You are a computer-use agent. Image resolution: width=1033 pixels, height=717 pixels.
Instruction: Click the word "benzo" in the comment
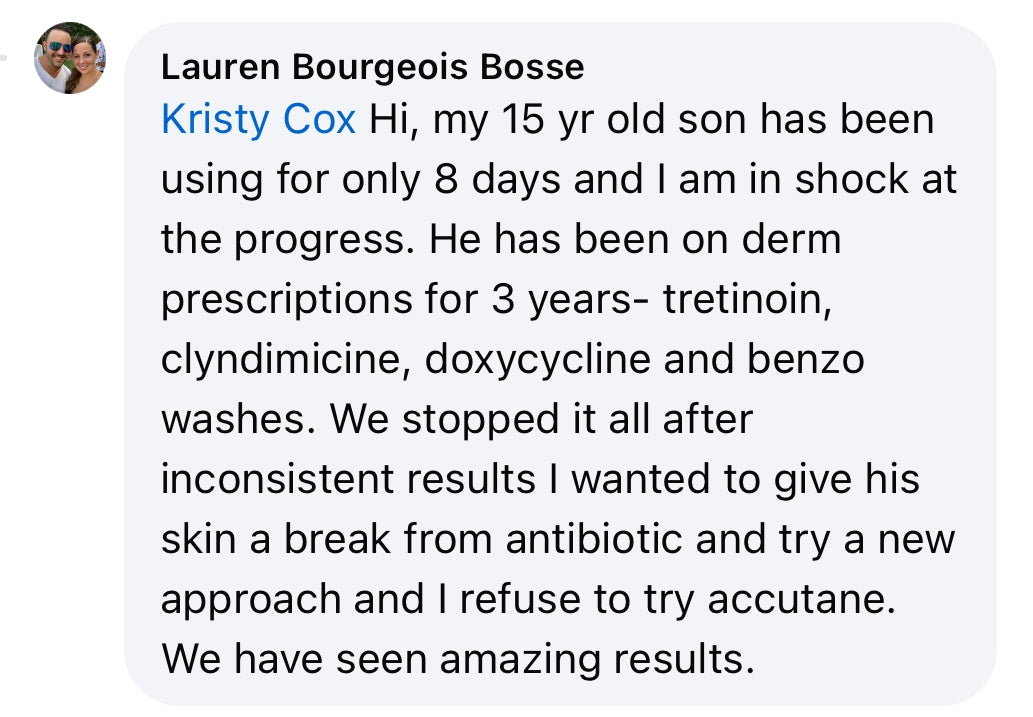(805, 359)
